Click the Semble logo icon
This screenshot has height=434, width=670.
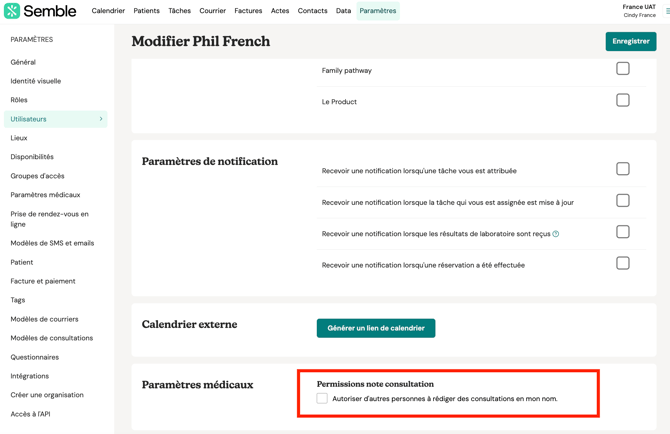[x=12, y=11]
